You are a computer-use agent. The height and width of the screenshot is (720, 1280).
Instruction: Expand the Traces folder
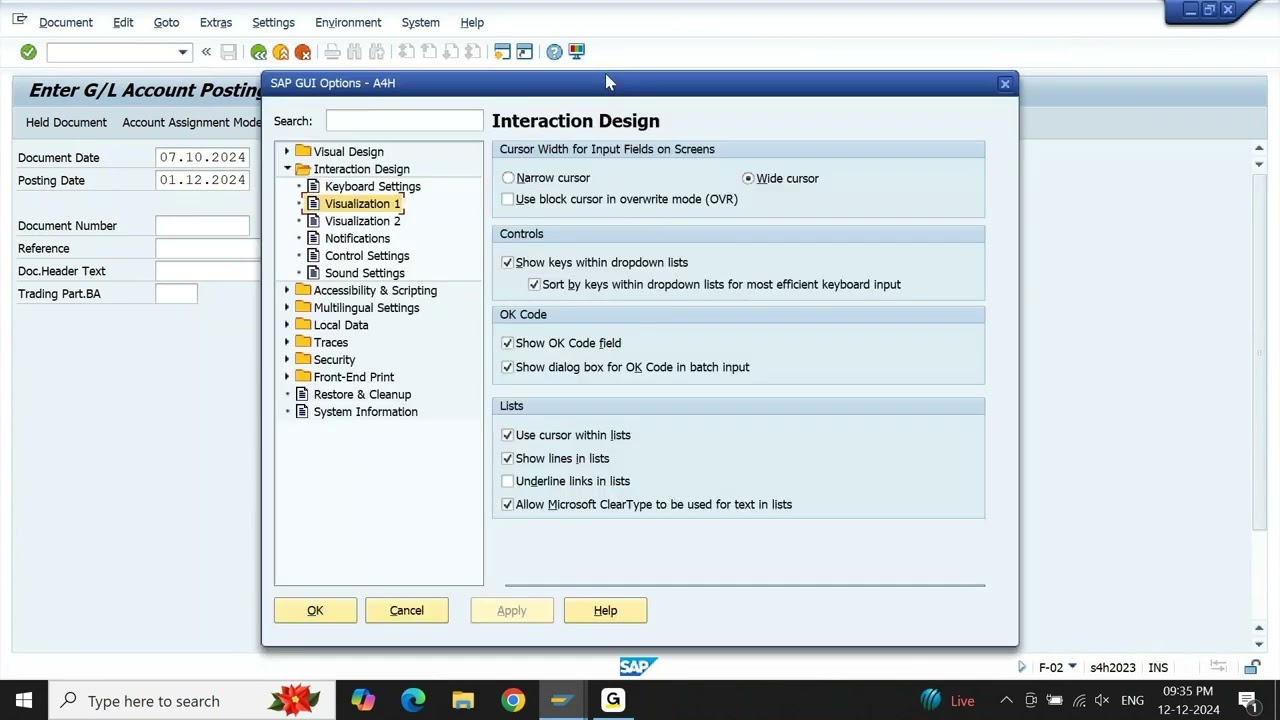287,342
